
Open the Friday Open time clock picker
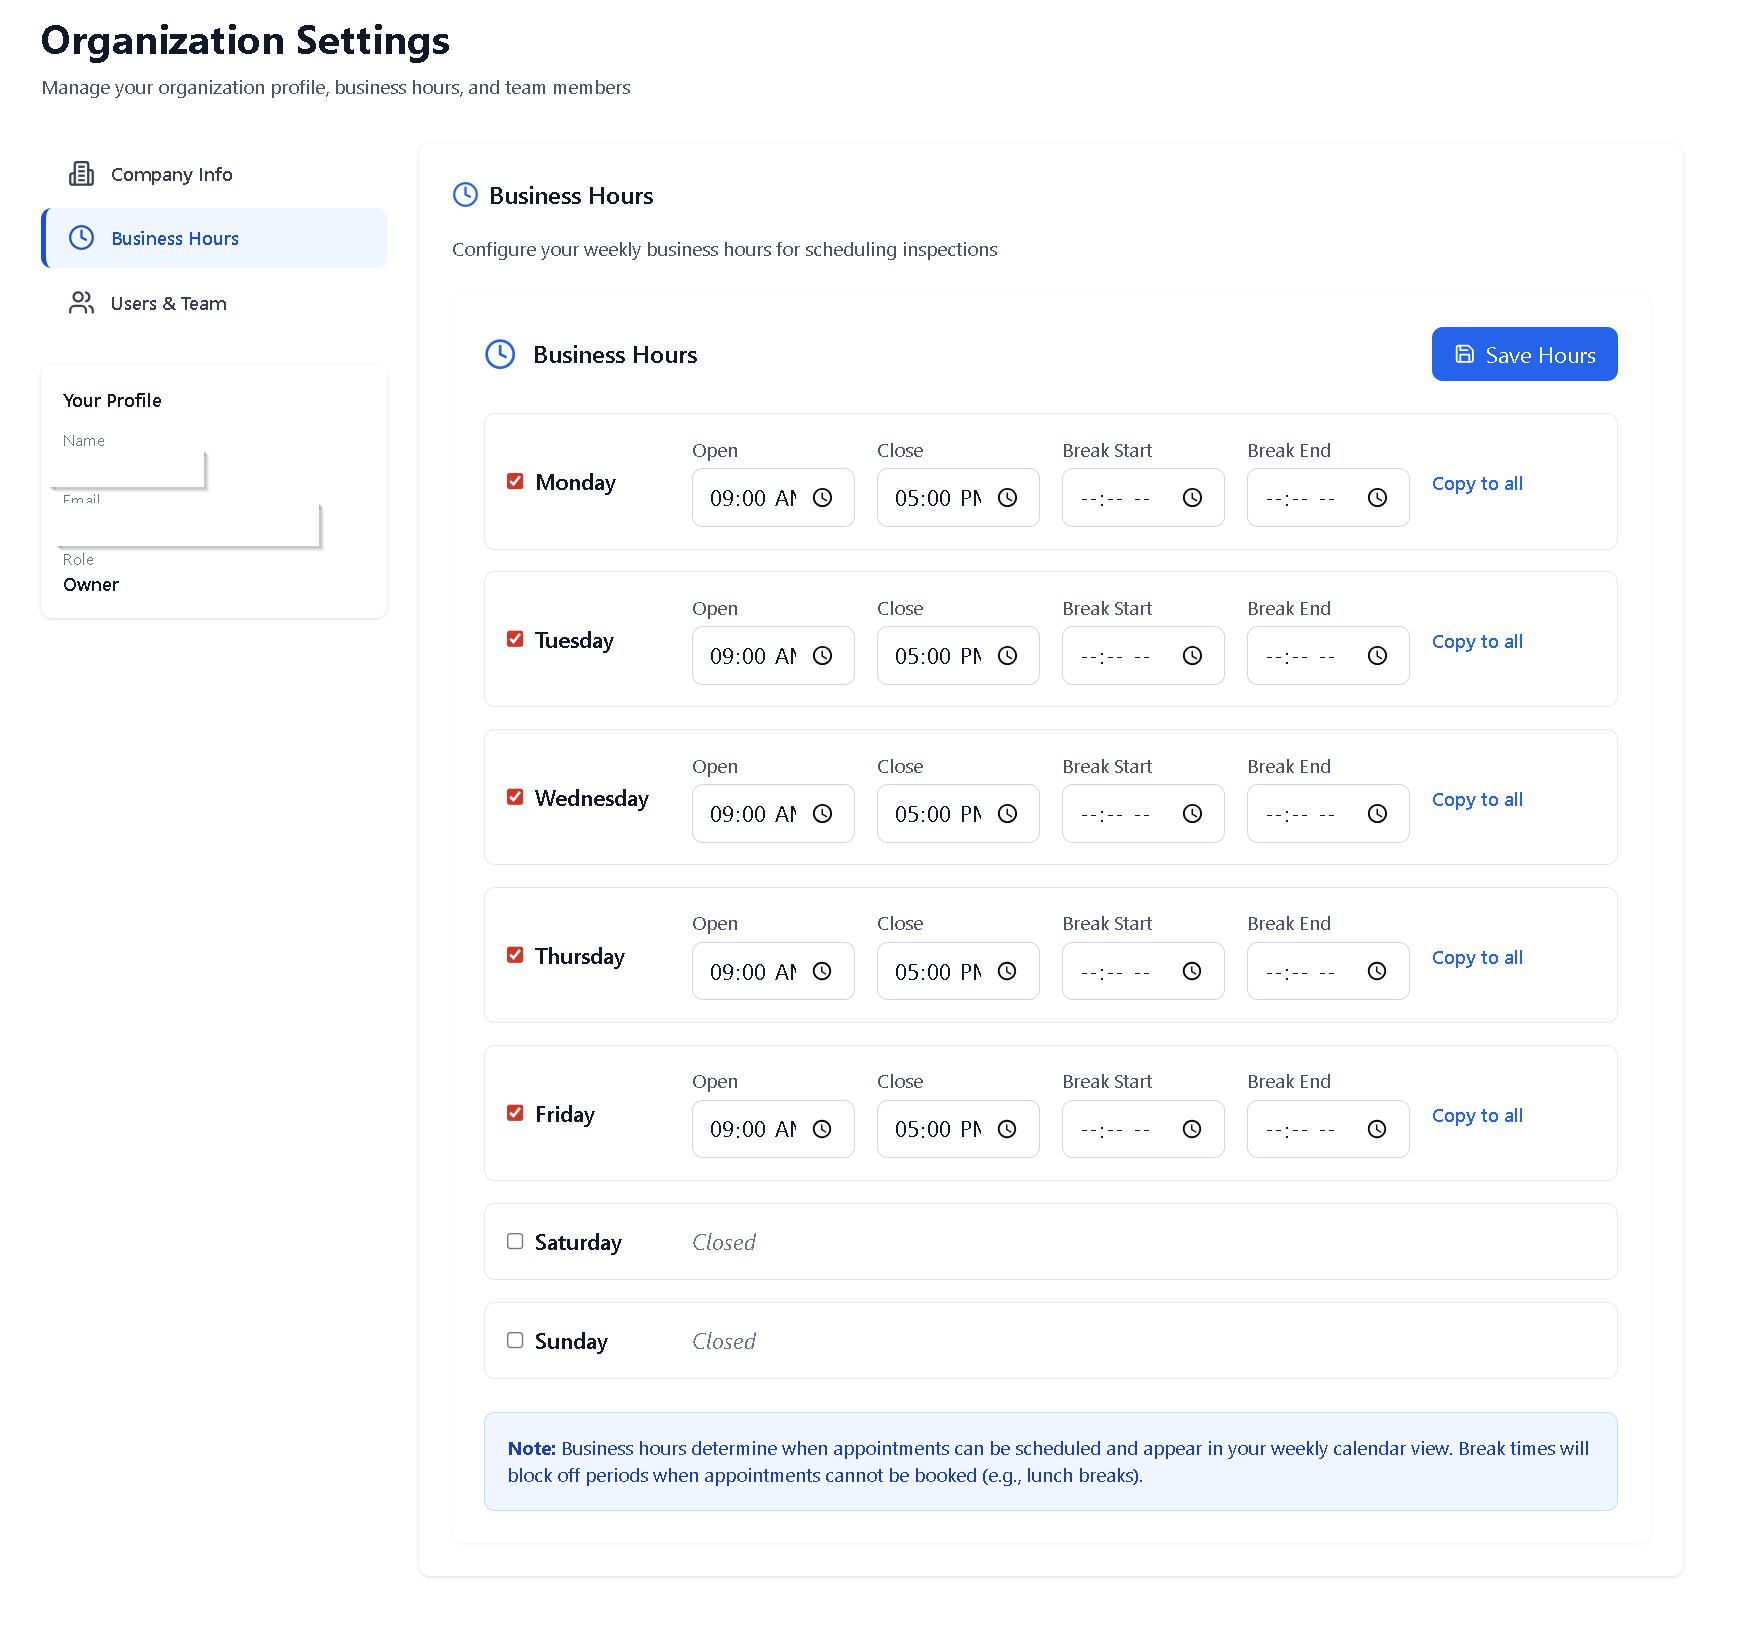point(822,1129)
